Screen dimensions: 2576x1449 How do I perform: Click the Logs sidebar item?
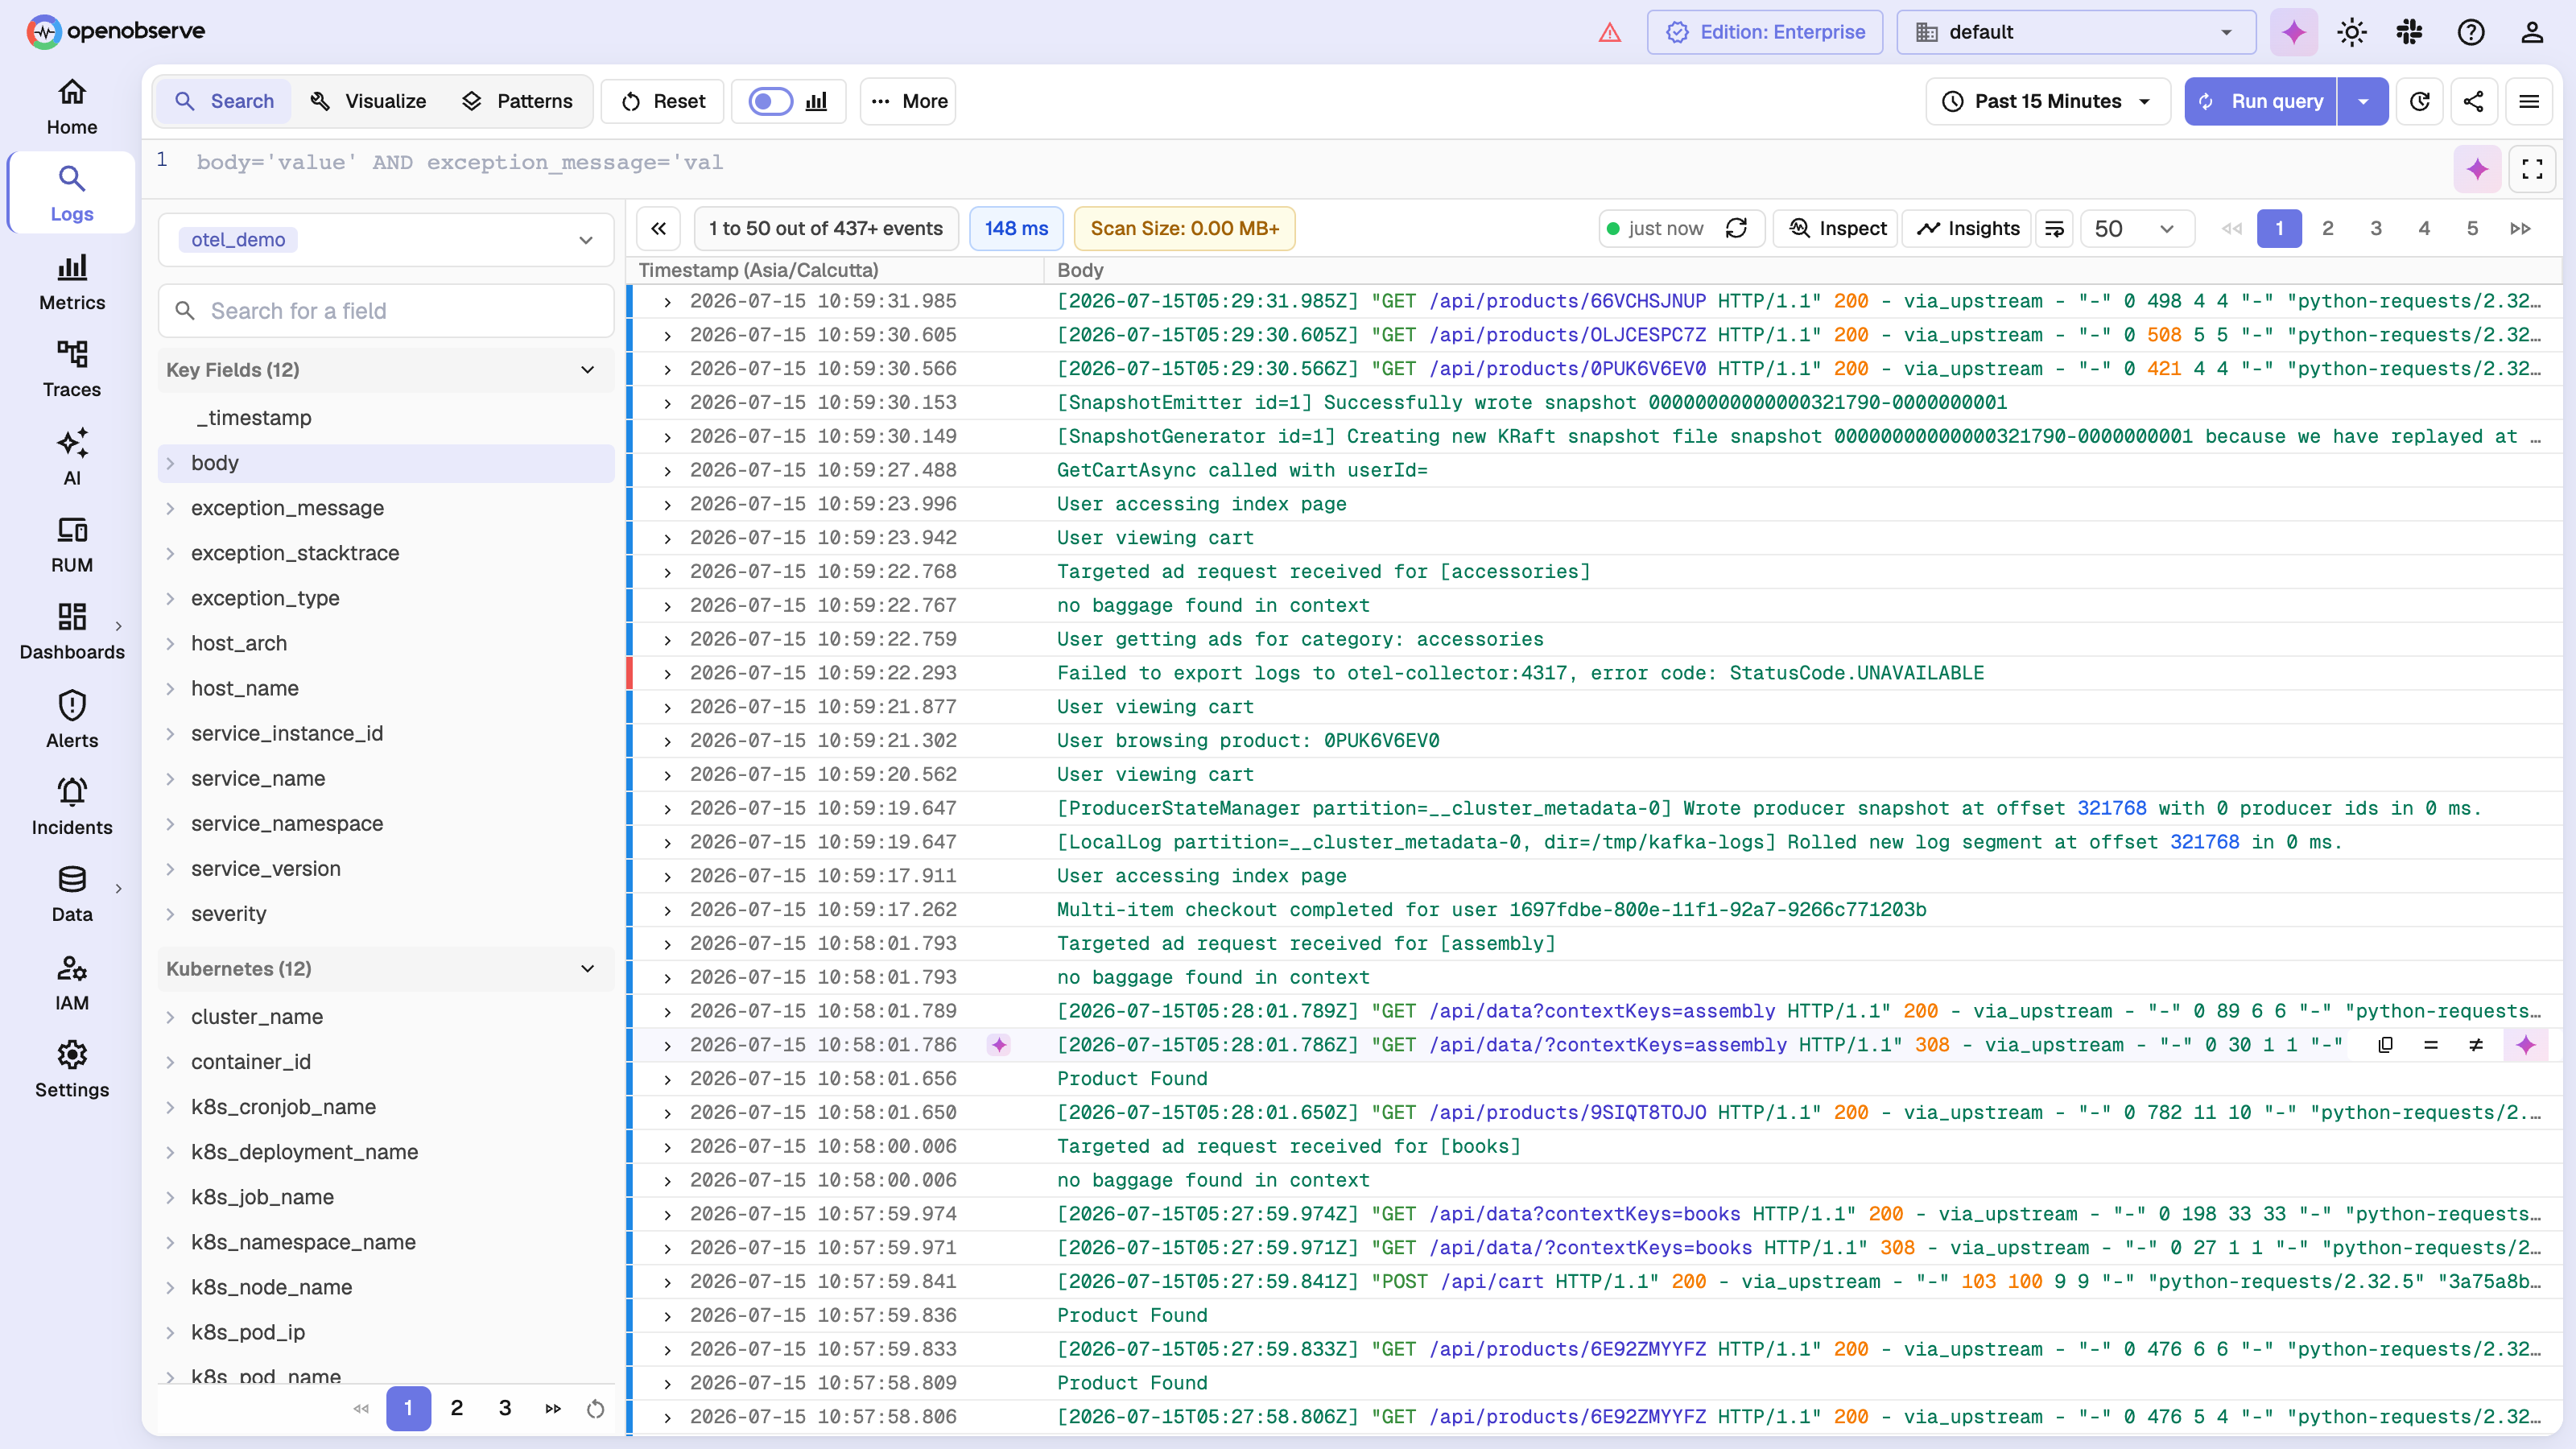(x=72, y=194)
